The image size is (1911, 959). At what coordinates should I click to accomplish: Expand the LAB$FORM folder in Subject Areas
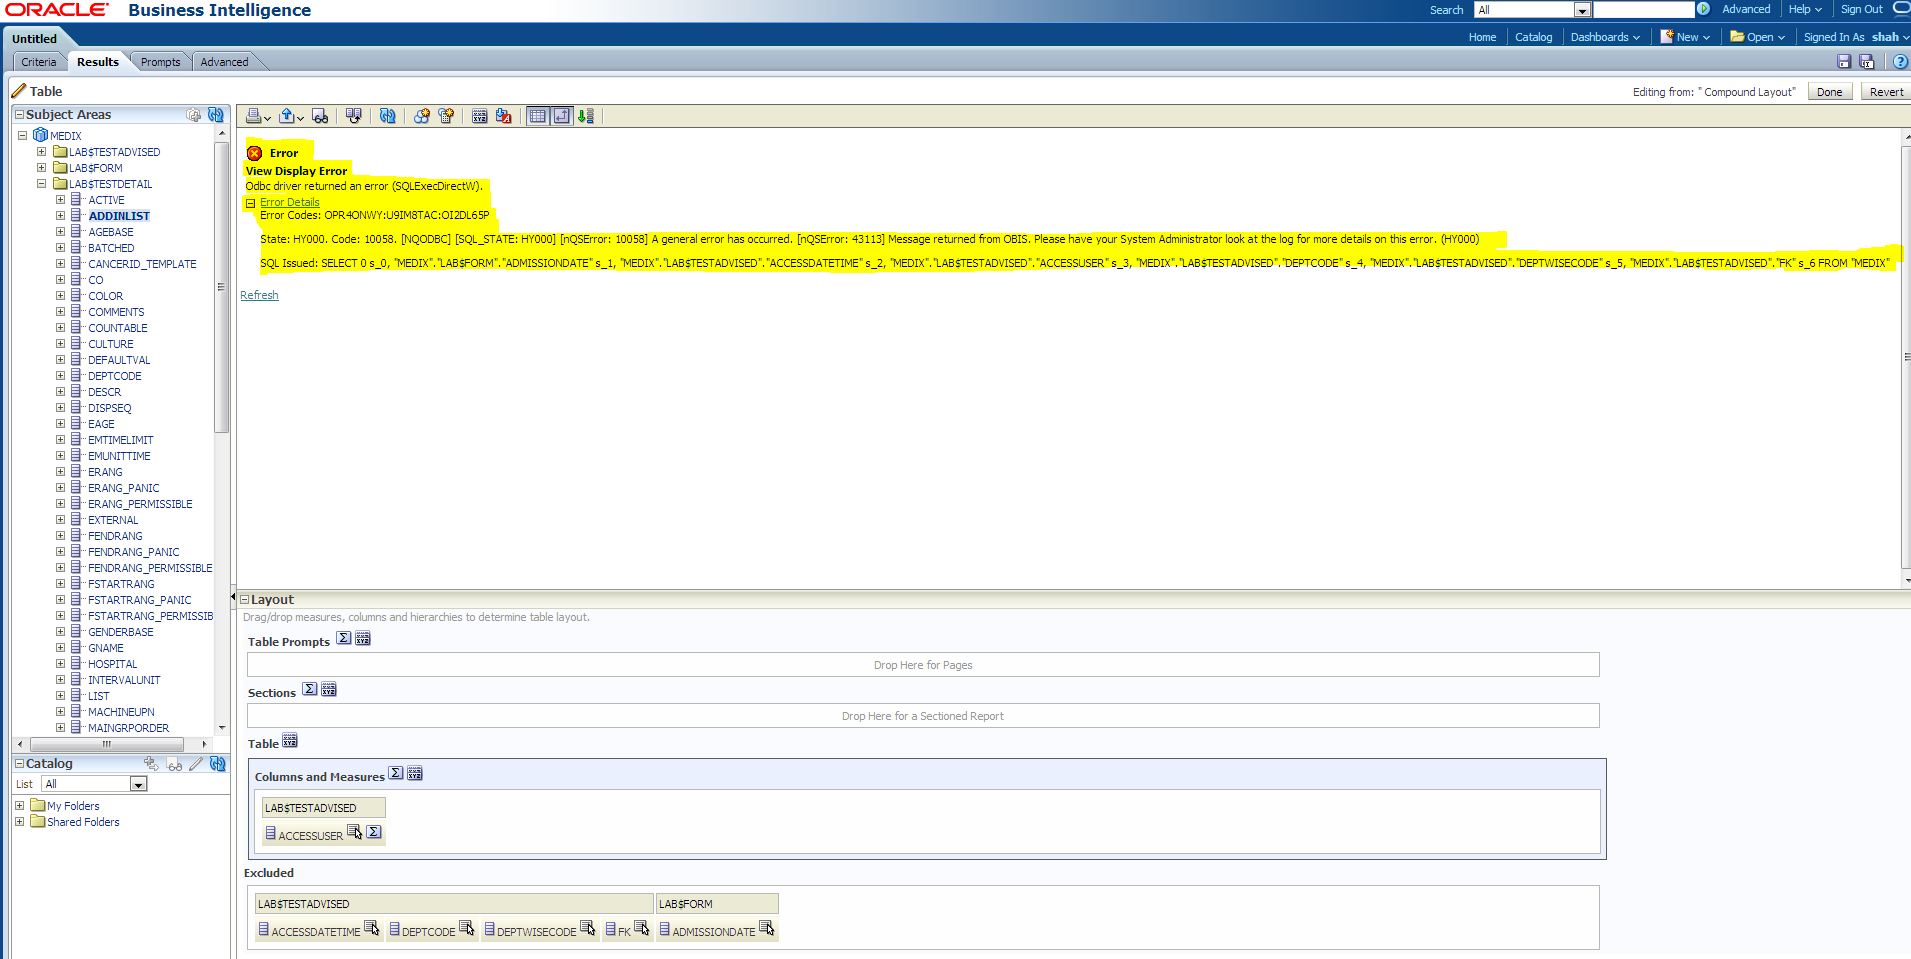tap(42, 168)
